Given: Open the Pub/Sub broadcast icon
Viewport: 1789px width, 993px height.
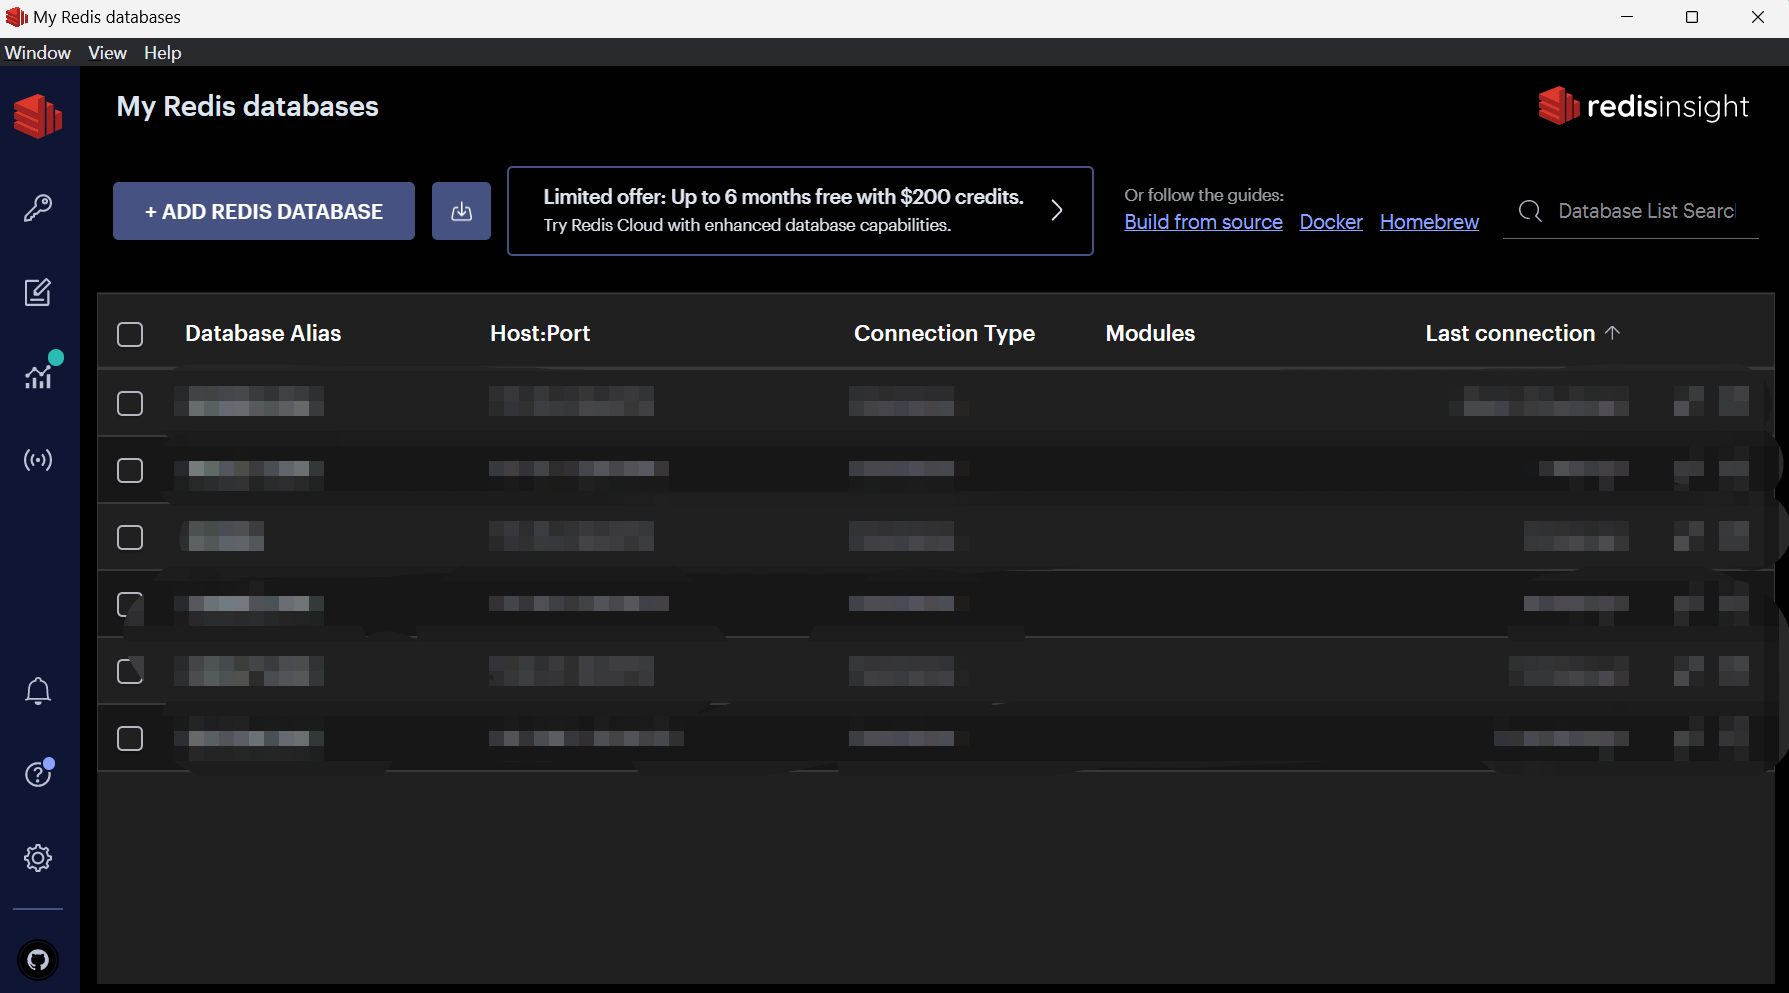Looking at the screenshot, I should (38, 460).
